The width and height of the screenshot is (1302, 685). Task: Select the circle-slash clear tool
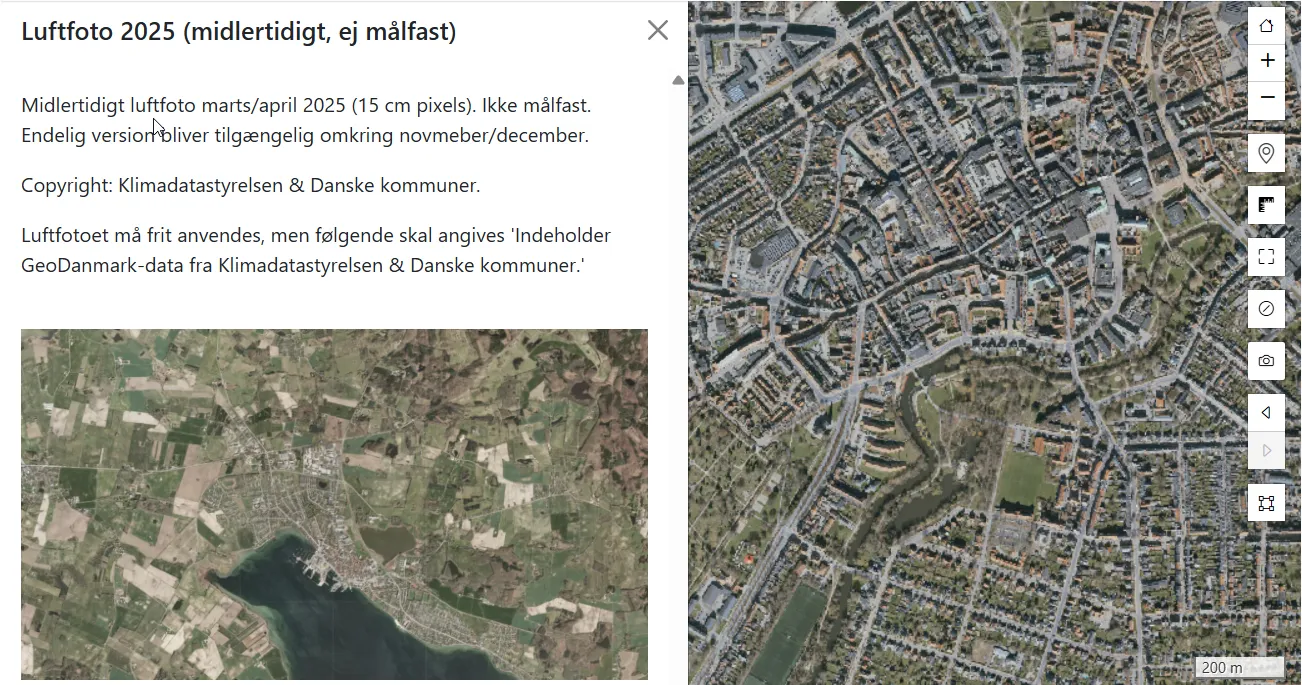1266,308
